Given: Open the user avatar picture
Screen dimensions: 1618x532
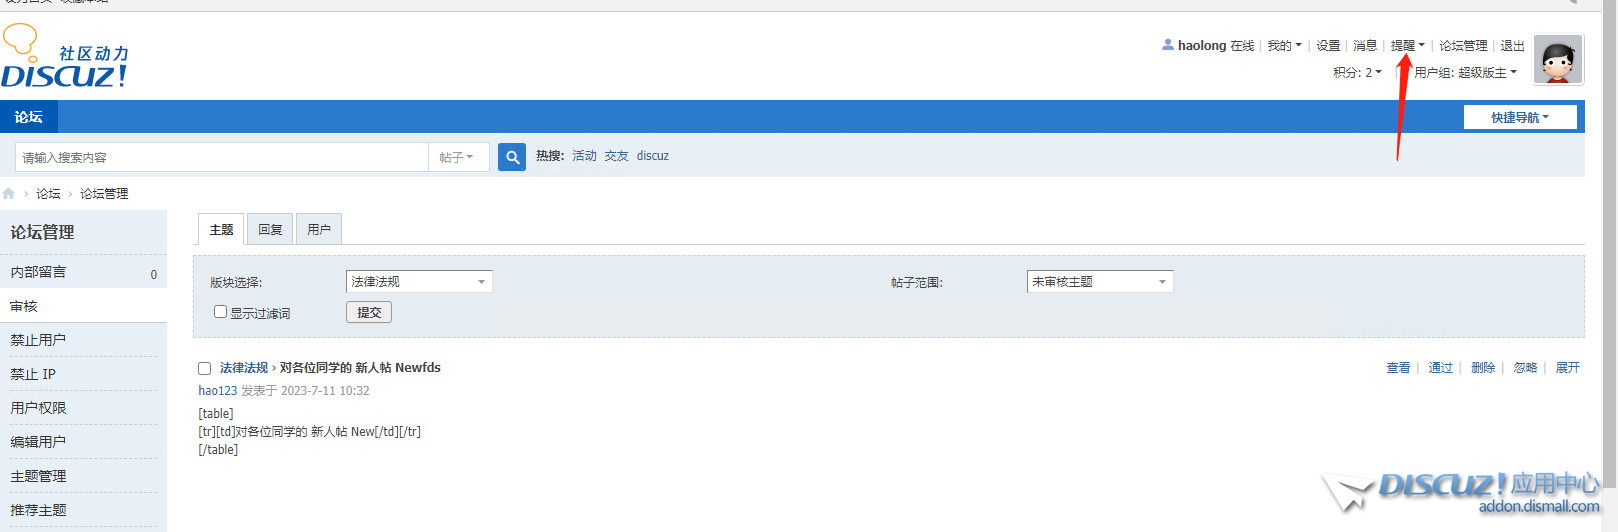Looking at the screenshot, I should pyautogui.click(x=1557, y=60).
